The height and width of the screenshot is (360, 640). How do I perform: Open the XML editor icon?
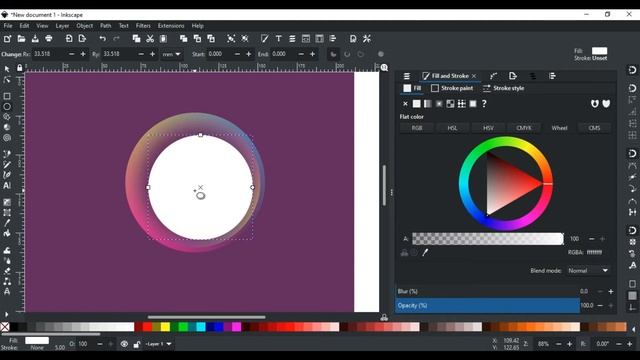(x=306, y=39)
